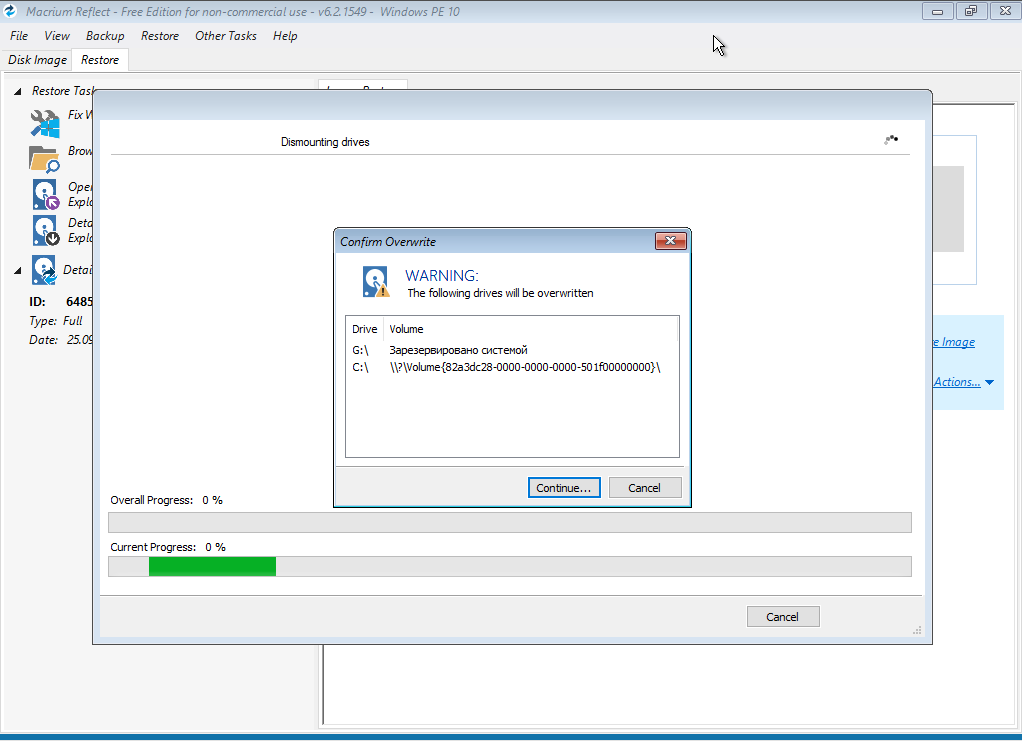Click the progress window resize grip
The height and width of the screenshot is (741, 1022).
917,630
